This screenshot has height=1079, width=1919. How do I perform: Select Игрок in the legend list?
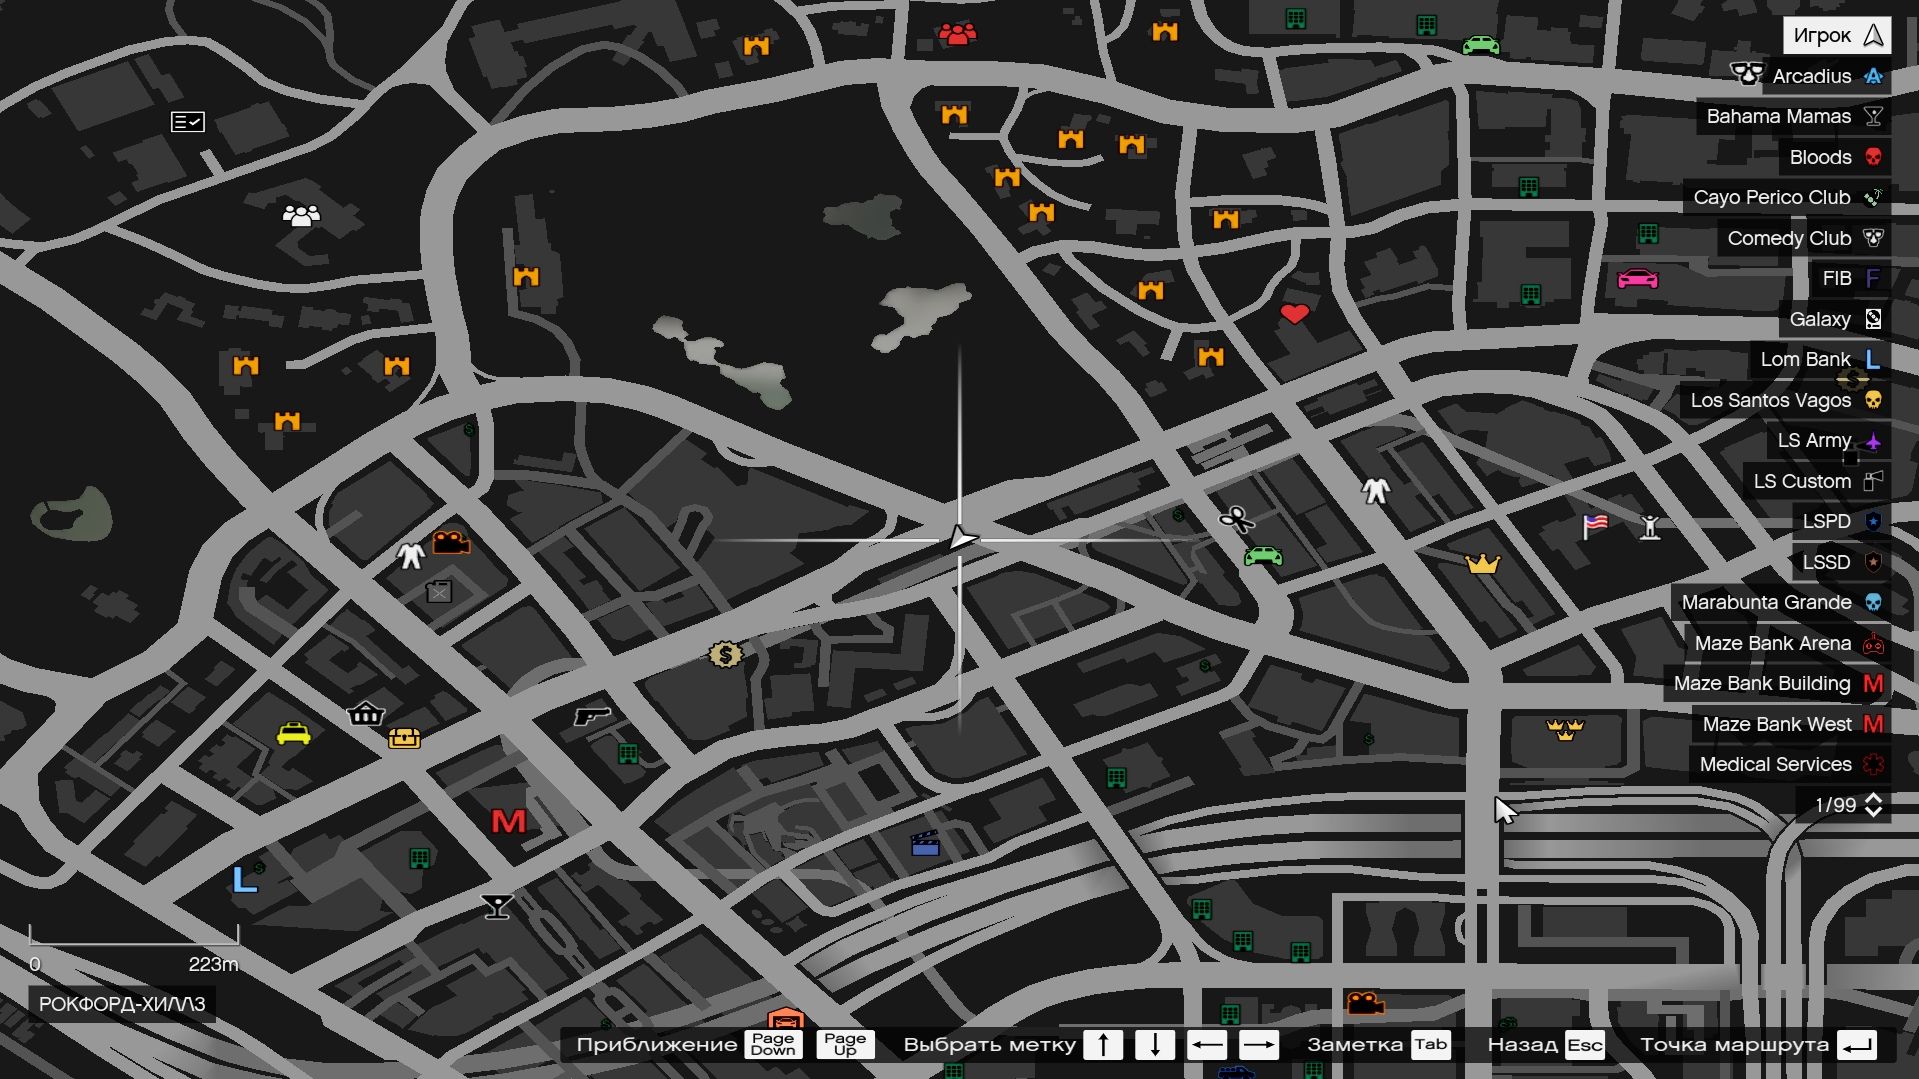[1837, 35]
